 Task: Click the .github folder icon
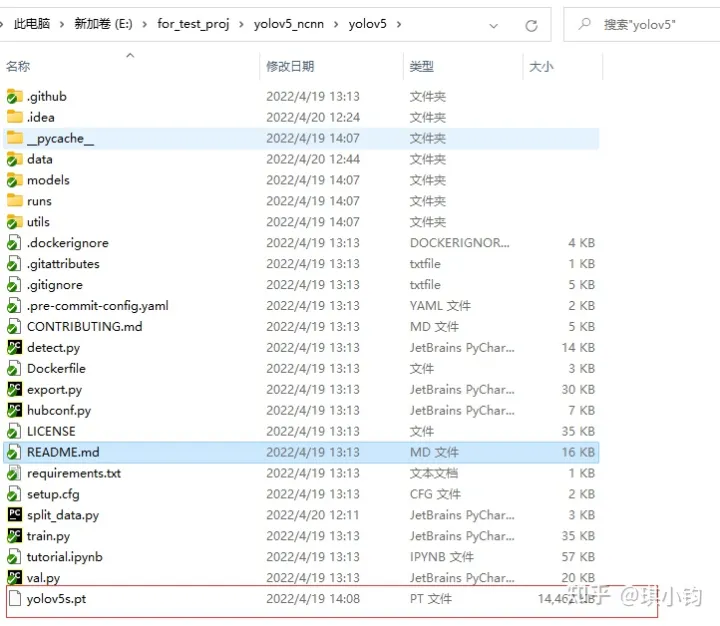click(x=15, y=96)
